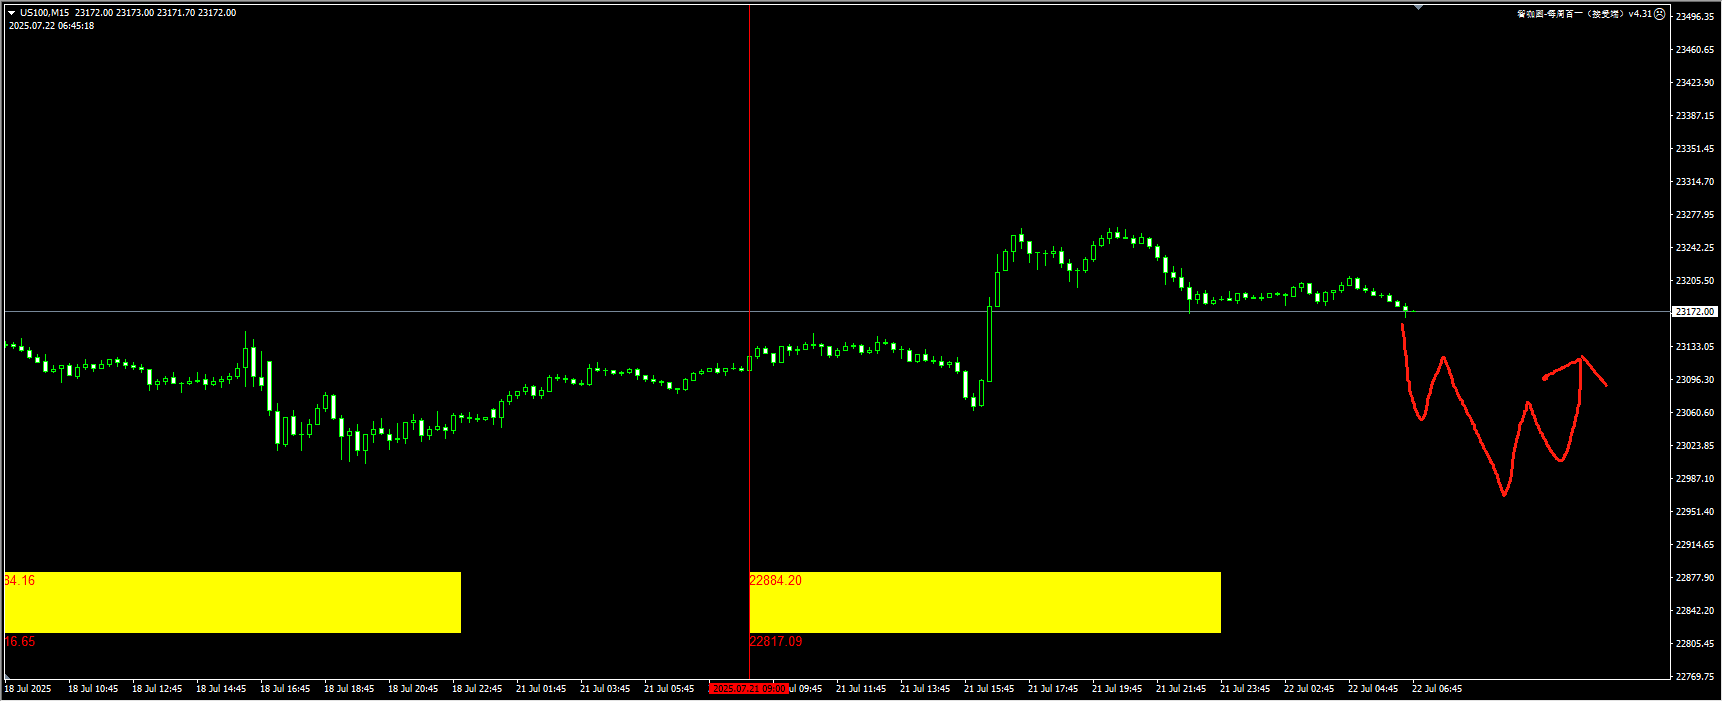Click the US100,M15 symbol title text
1723x702 pixels.
(45, 13)
